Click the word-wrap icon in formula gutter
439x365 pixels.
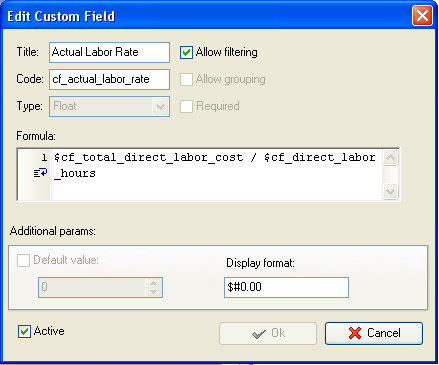[40, 173]
